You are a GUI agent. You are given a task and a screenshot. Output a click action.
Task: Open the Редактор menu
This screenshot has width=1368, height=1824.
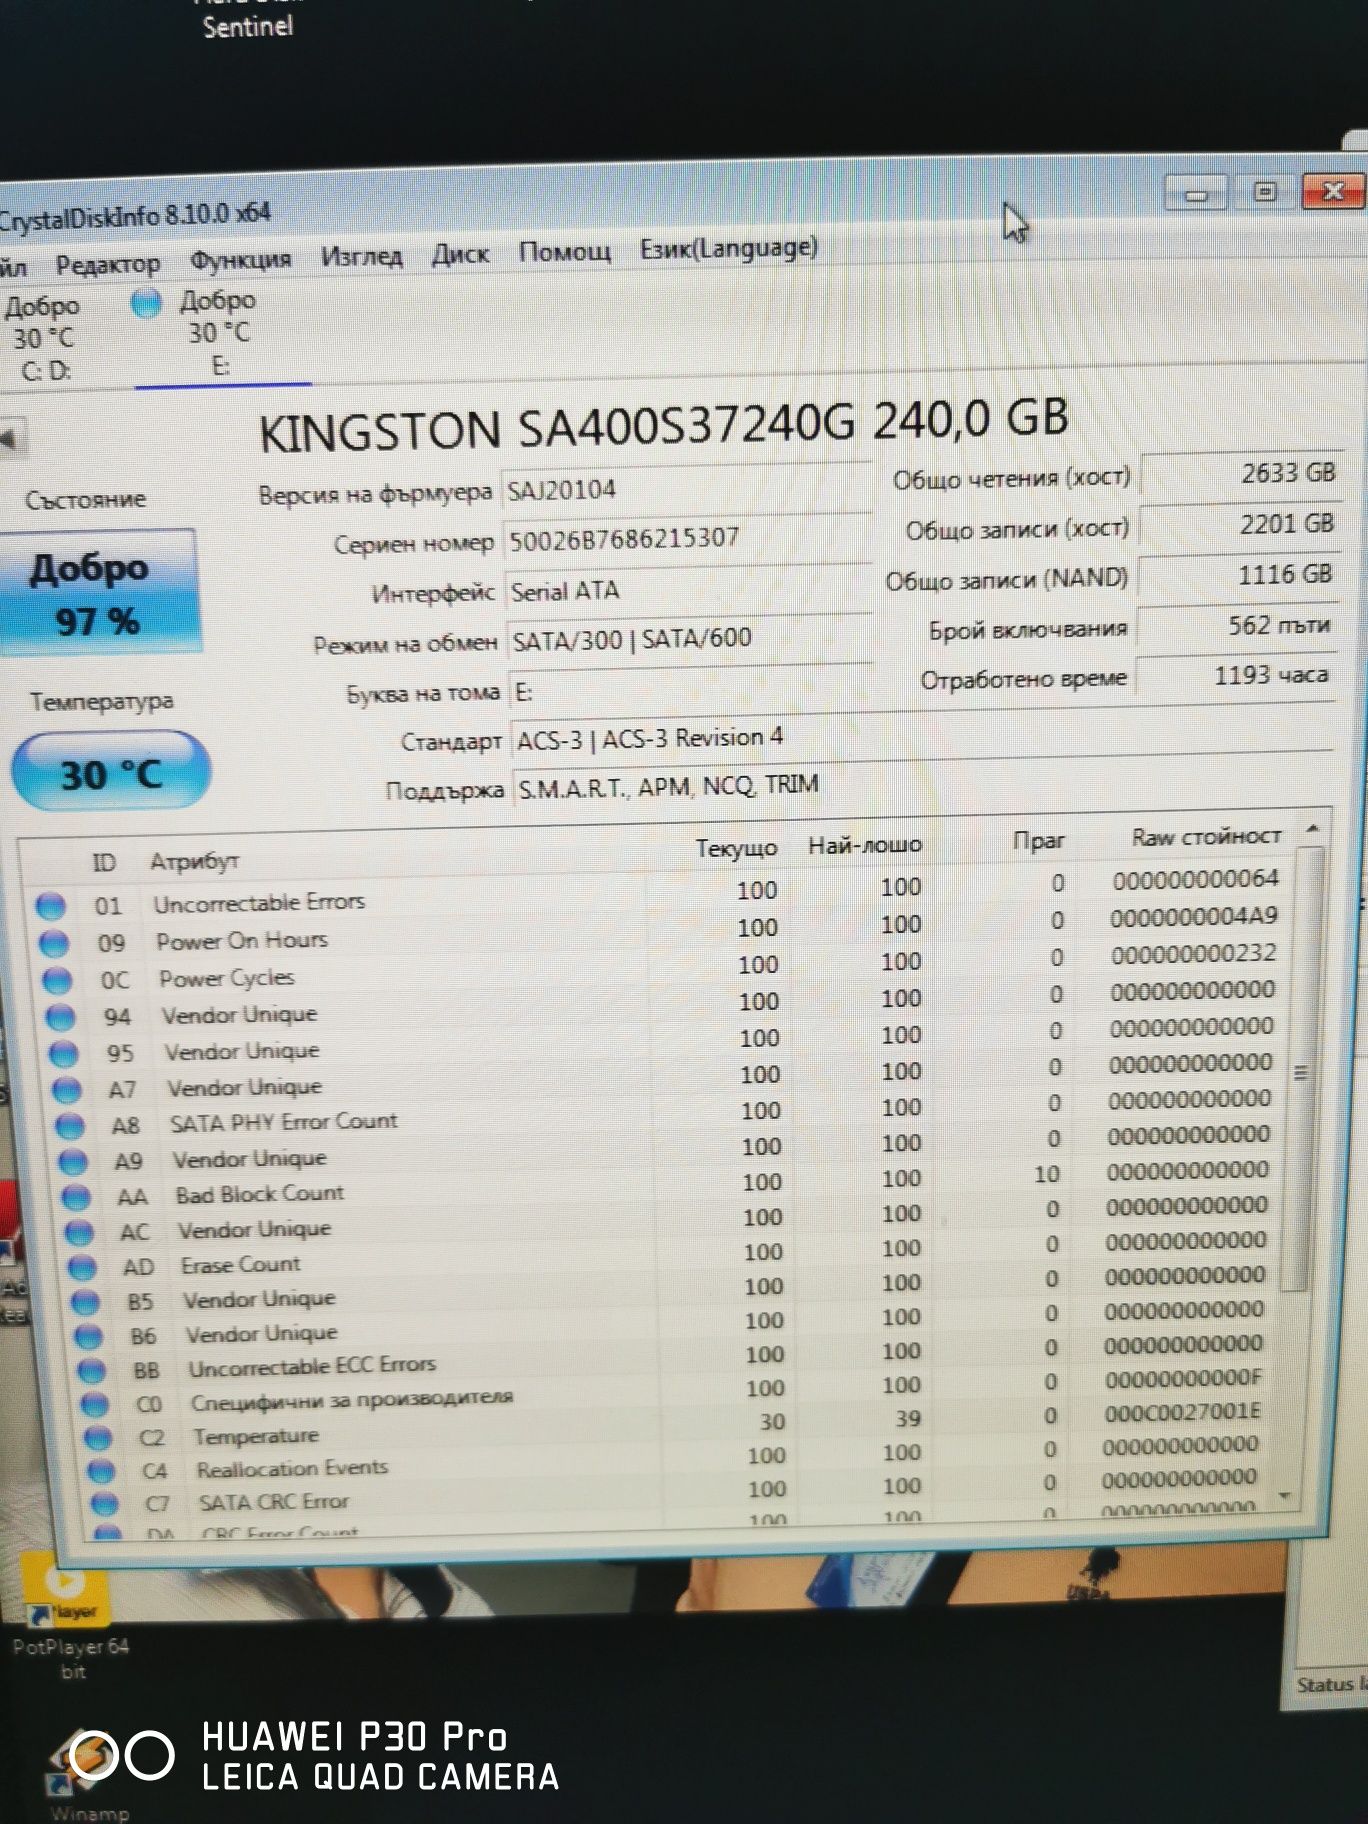pyautogui.click(x=107, y=265)
